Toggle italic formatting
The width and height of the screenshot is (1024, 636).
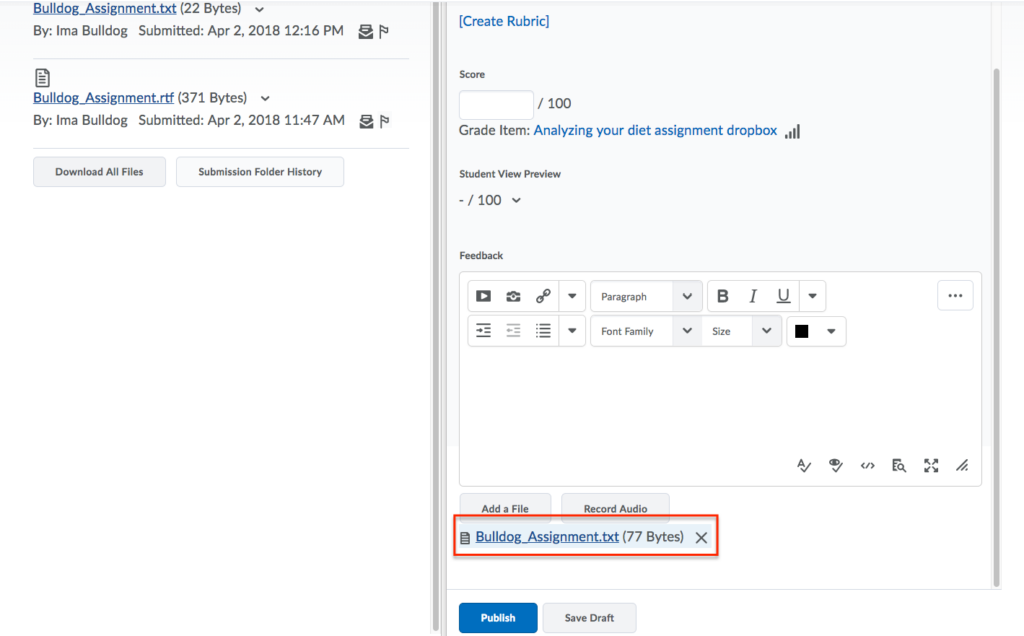click(753, 296)
